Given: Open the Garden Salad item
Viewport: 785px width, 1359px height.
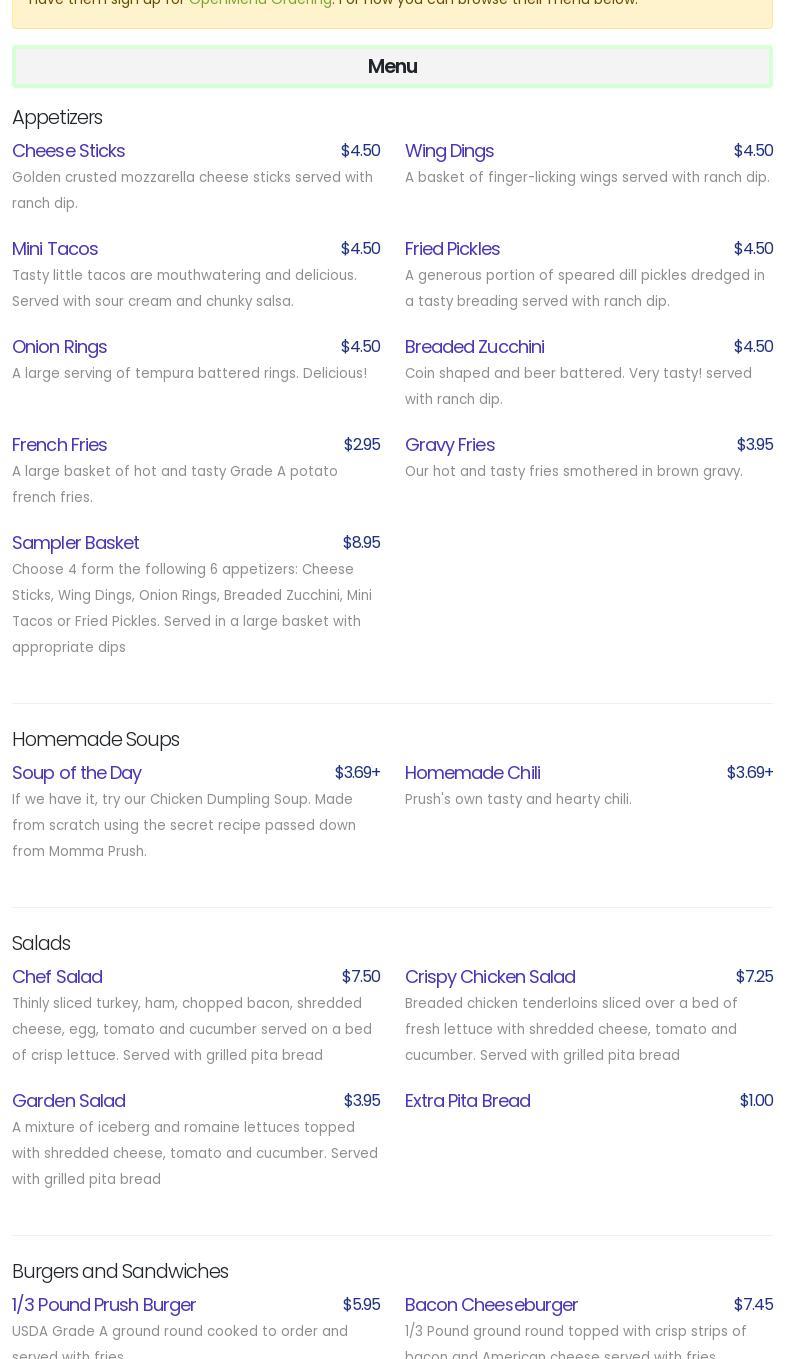Looking at the screenshot, I should tap(68, 1100).
